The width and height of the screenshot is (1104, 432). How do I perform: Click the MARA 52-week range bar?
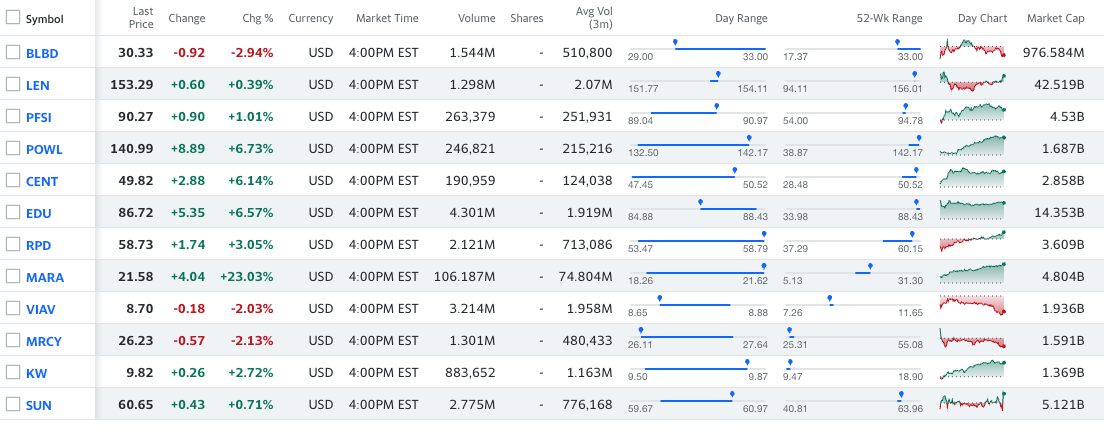[853, 273]
